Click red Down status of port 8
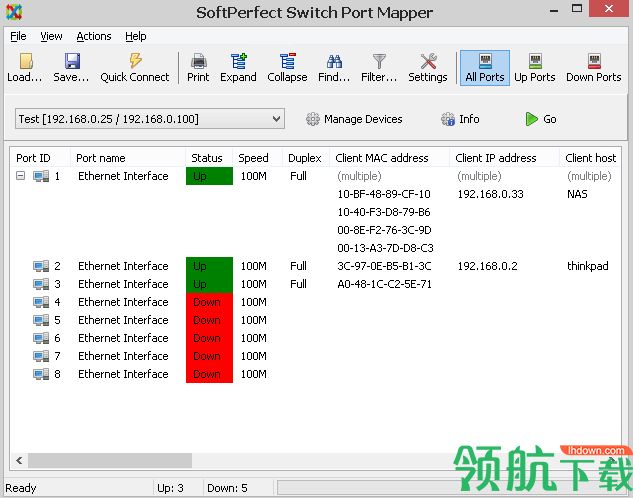Screen dimensions: 633x498 209,374
